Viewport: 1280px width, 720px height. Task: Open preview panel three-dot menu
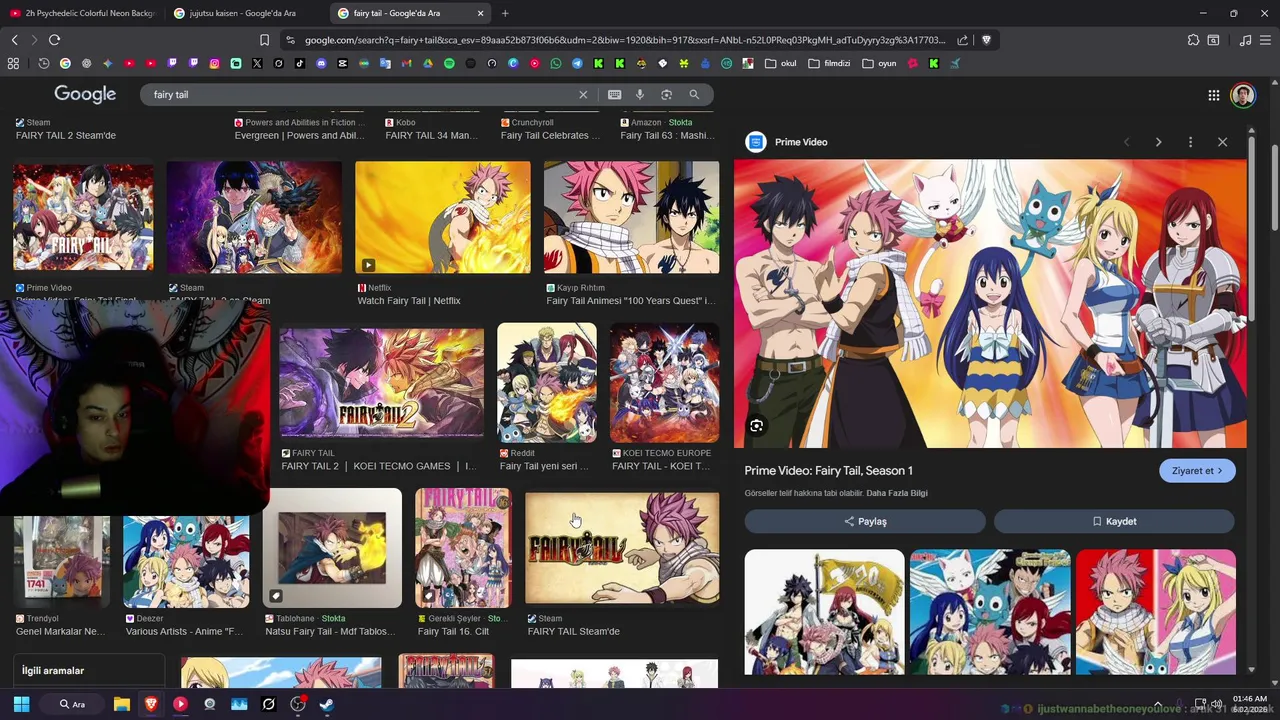point(1190,142)
